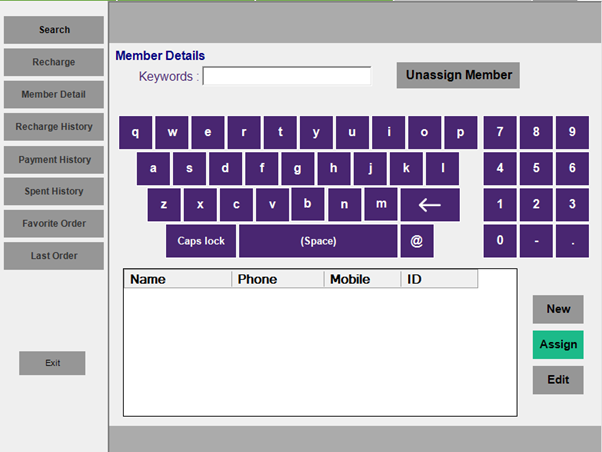Screen dimensions: 602x452
Task: Tap the y key
Action: 316,132
